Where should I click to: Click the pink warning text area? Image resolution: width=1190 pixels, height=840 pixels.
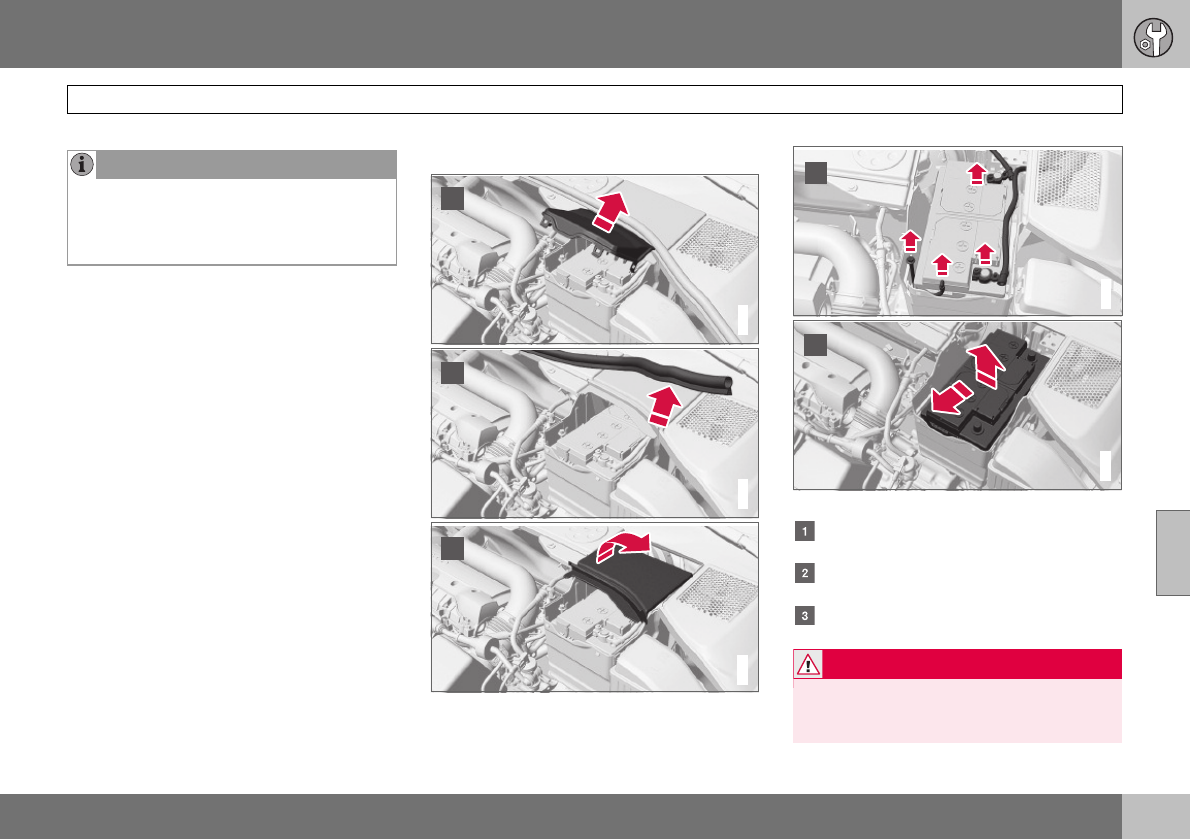pyautogui.click(x=957, y=710)
